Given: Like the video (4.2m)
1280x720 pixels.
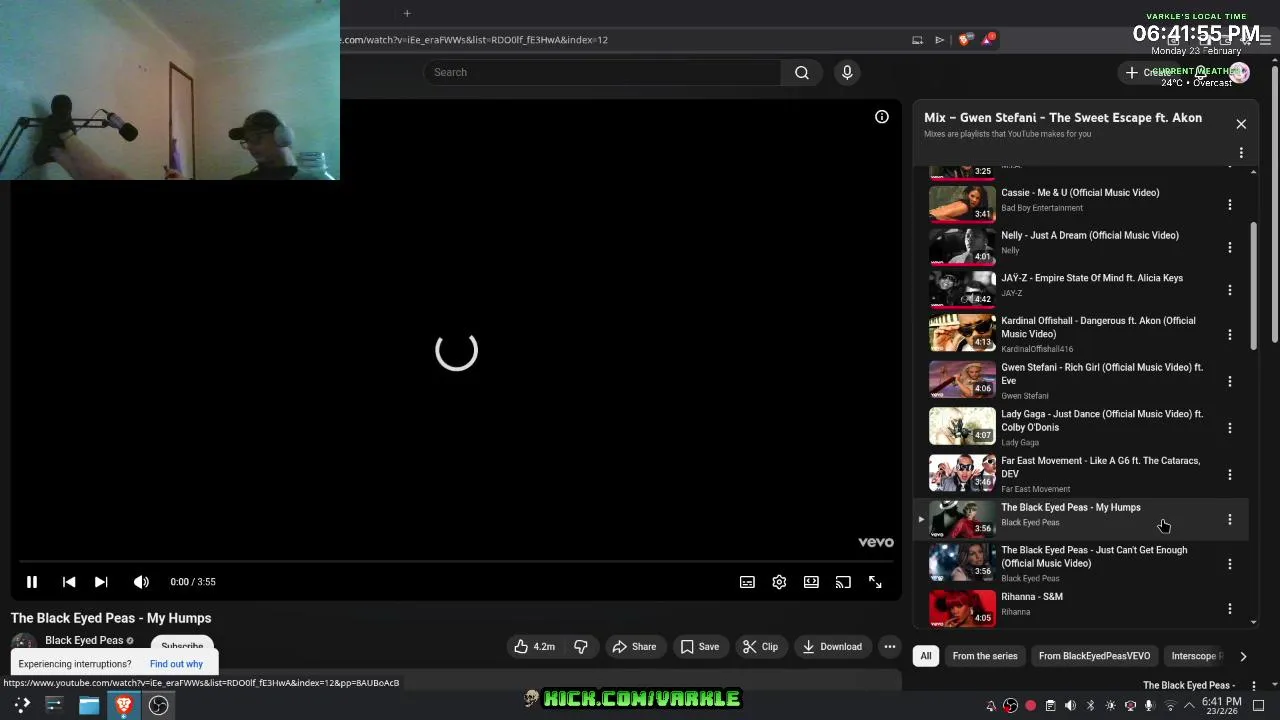Looking at the screenshot, I should coord(534,647).
